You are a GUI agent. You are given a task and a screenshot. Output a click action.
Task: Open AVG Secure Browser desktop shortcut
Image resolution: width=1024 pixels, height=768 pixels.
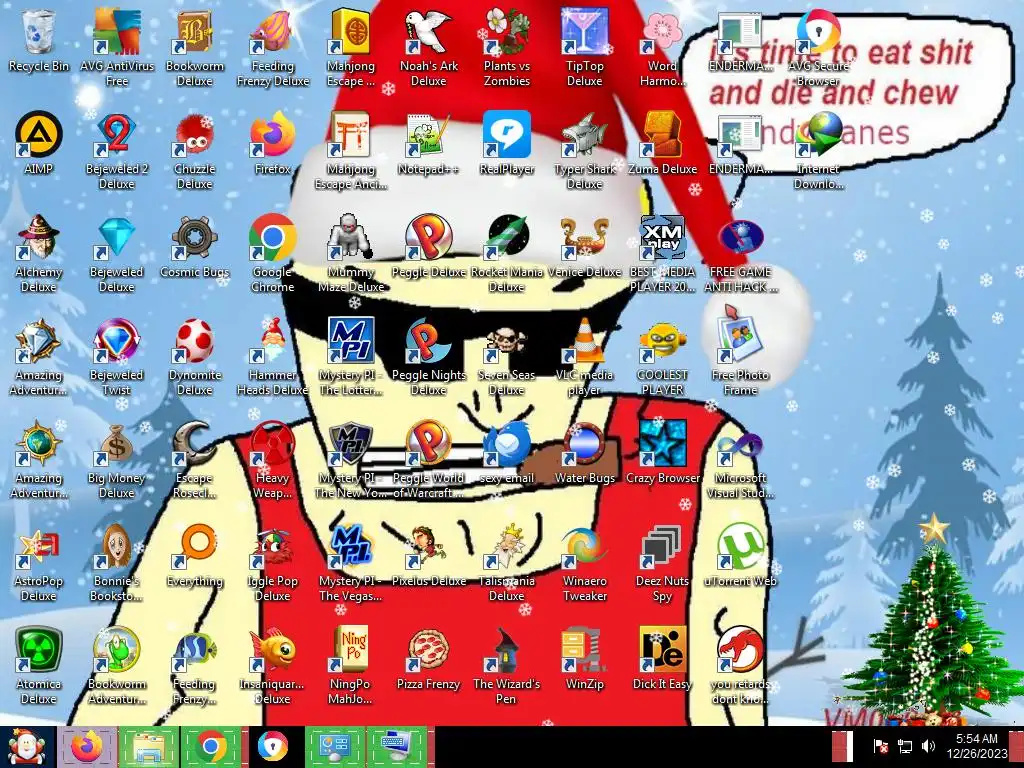818,48
